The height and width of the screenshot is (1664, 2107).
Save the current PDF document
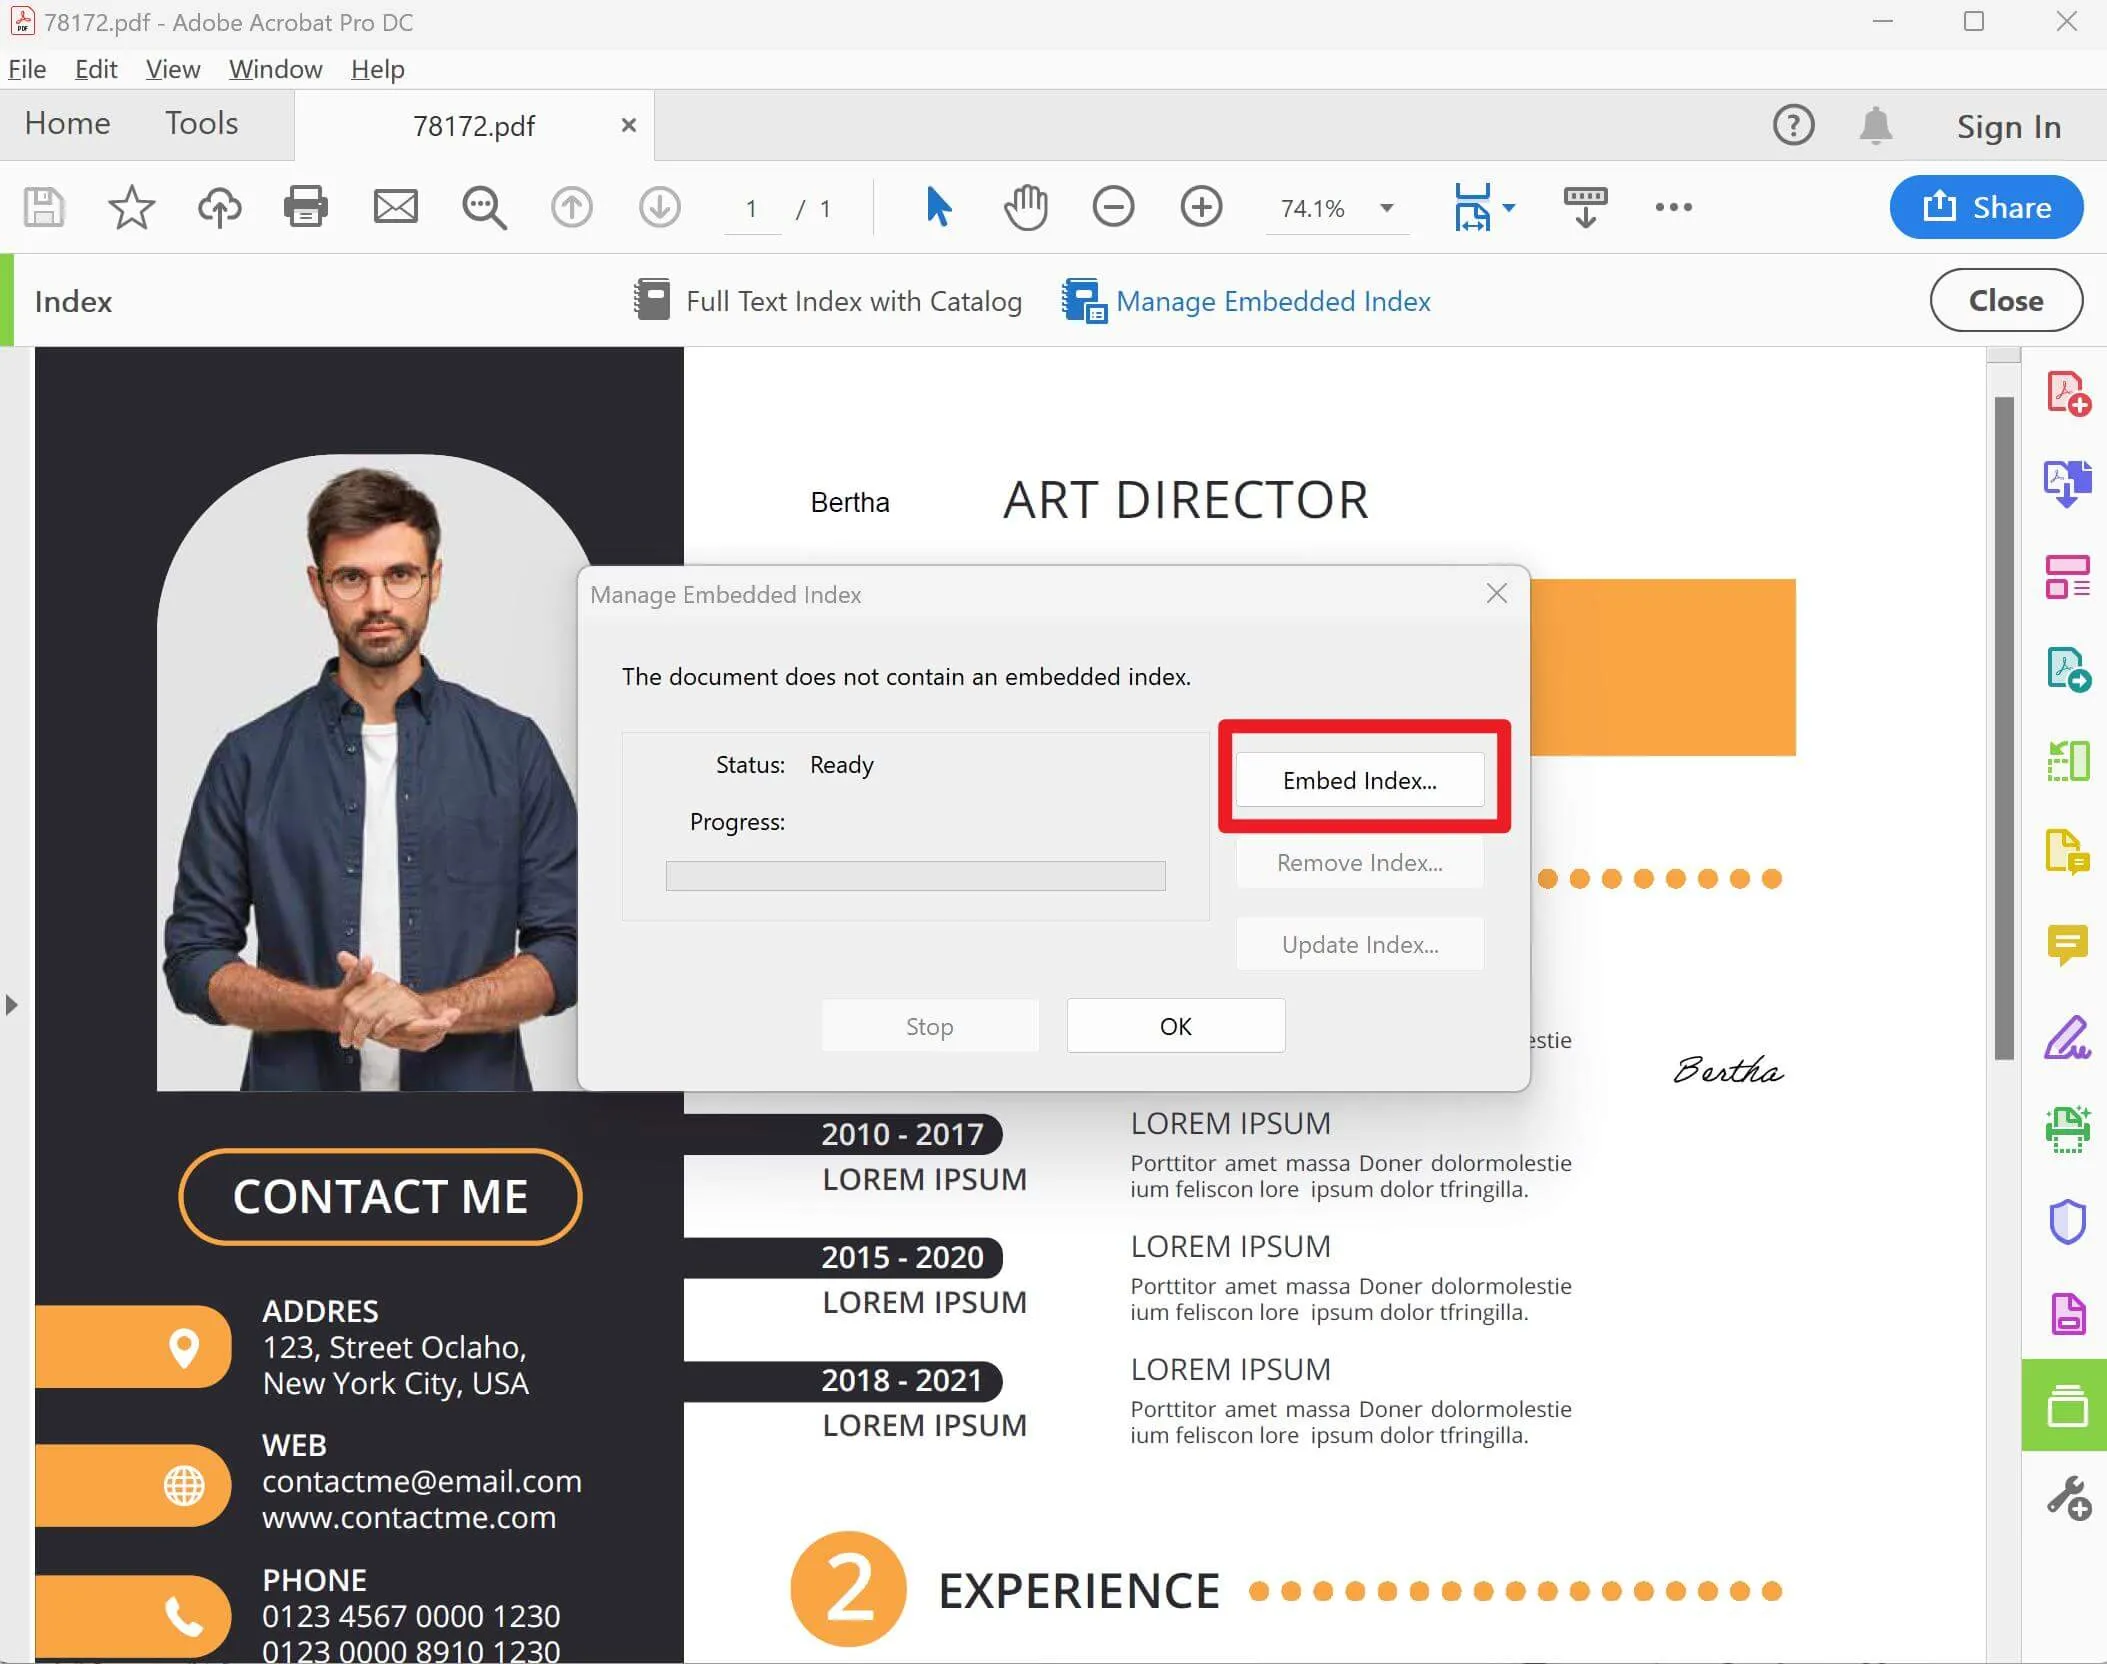click(x=43, y=207)
